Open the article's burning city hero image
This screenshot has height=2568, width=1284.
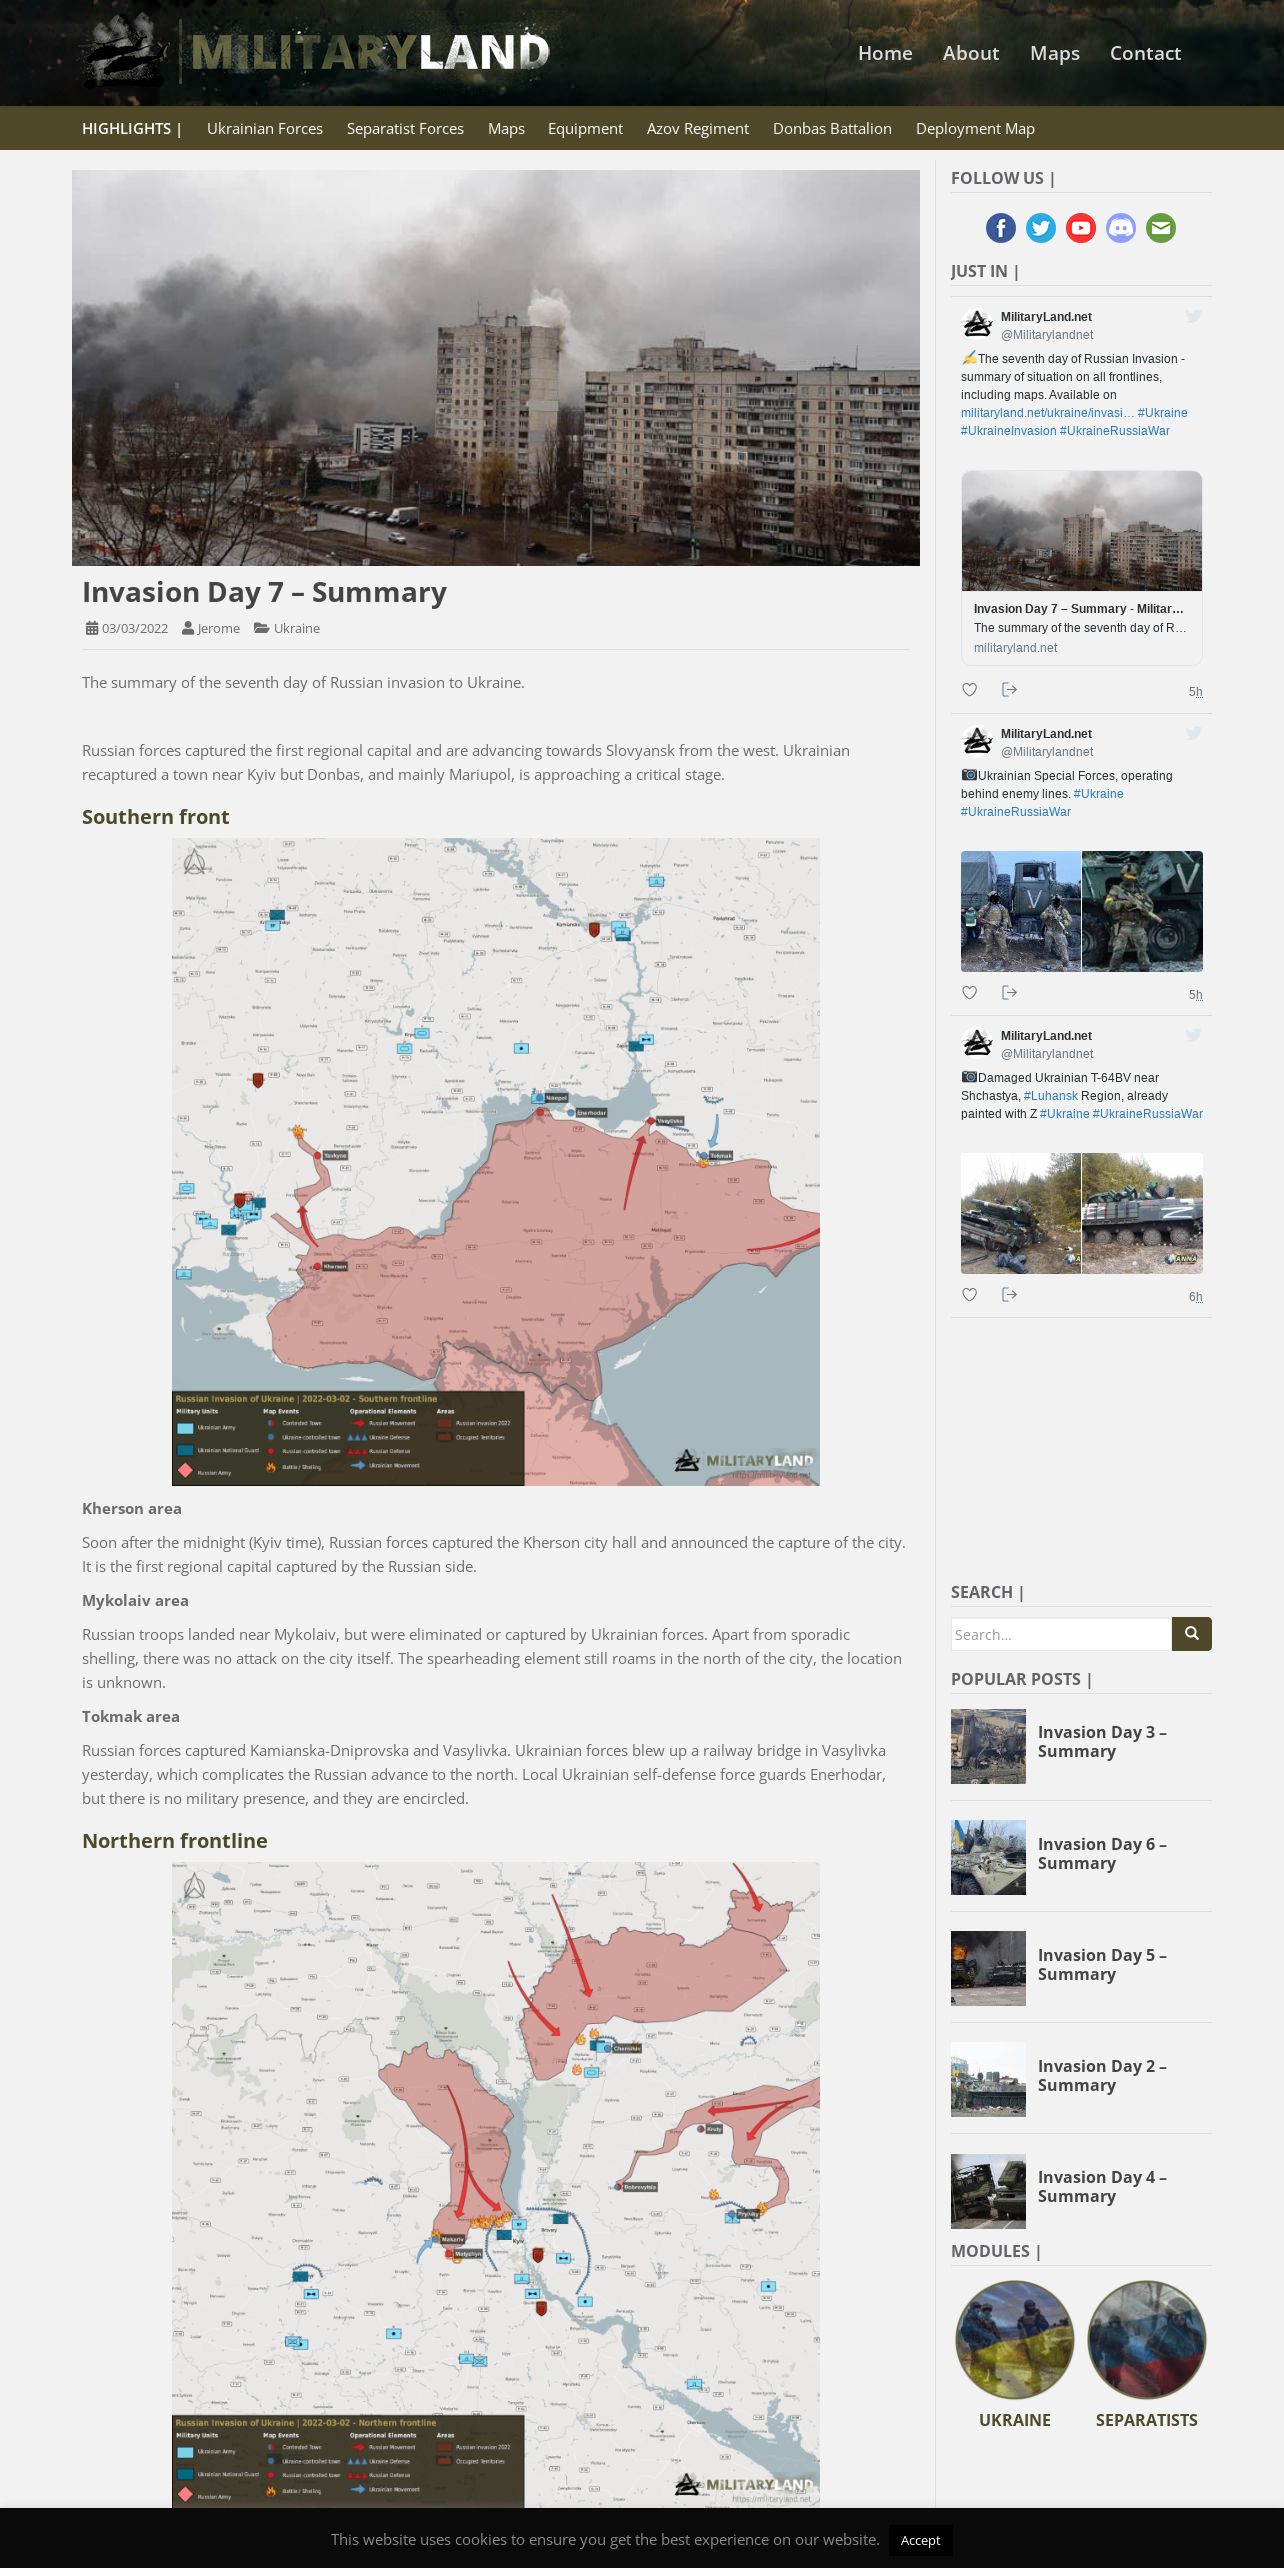(x=496, y=368)
